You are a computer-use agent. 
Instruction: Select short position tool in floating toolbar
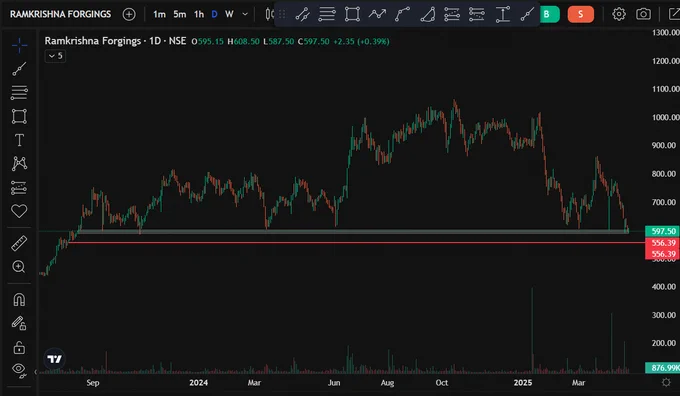[x=477, y=14]
